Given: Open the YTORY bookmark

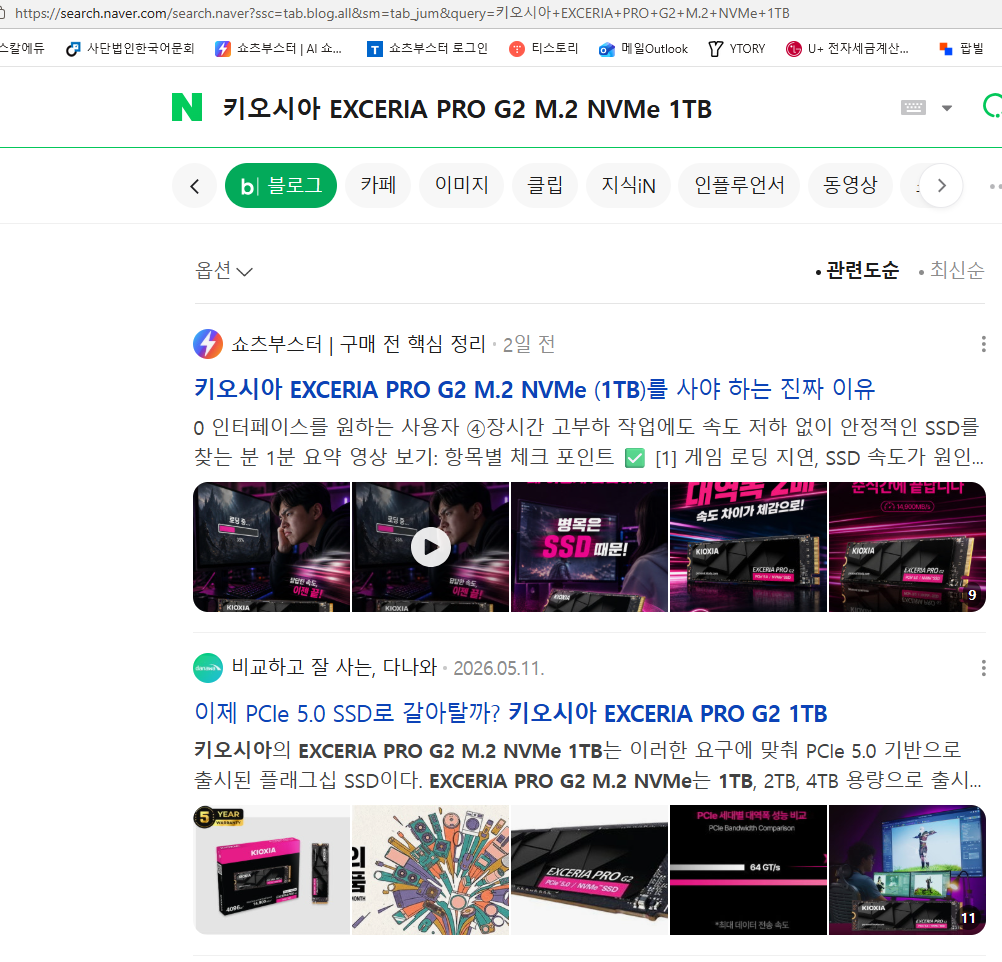Looking at the screenshot, I should pos(737,49).
